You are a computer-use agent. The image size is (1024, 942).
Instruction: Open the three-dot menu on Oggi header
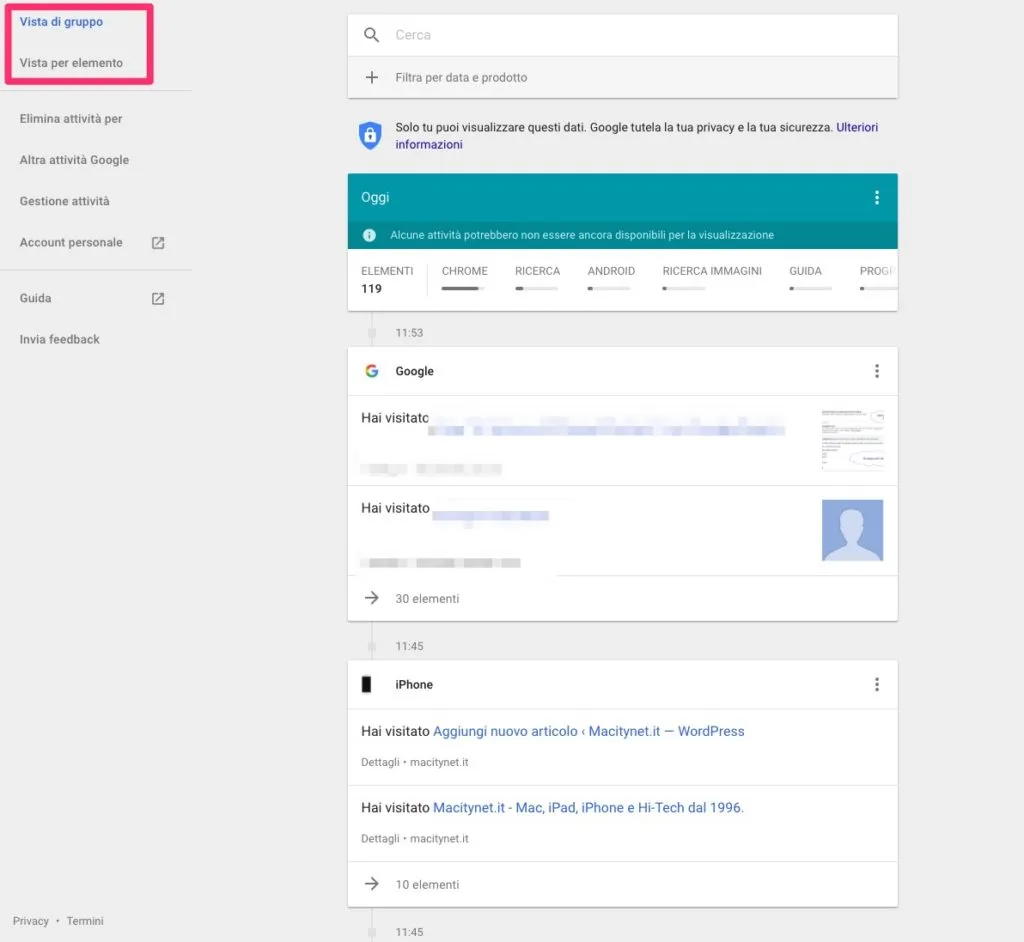[876, 197]
